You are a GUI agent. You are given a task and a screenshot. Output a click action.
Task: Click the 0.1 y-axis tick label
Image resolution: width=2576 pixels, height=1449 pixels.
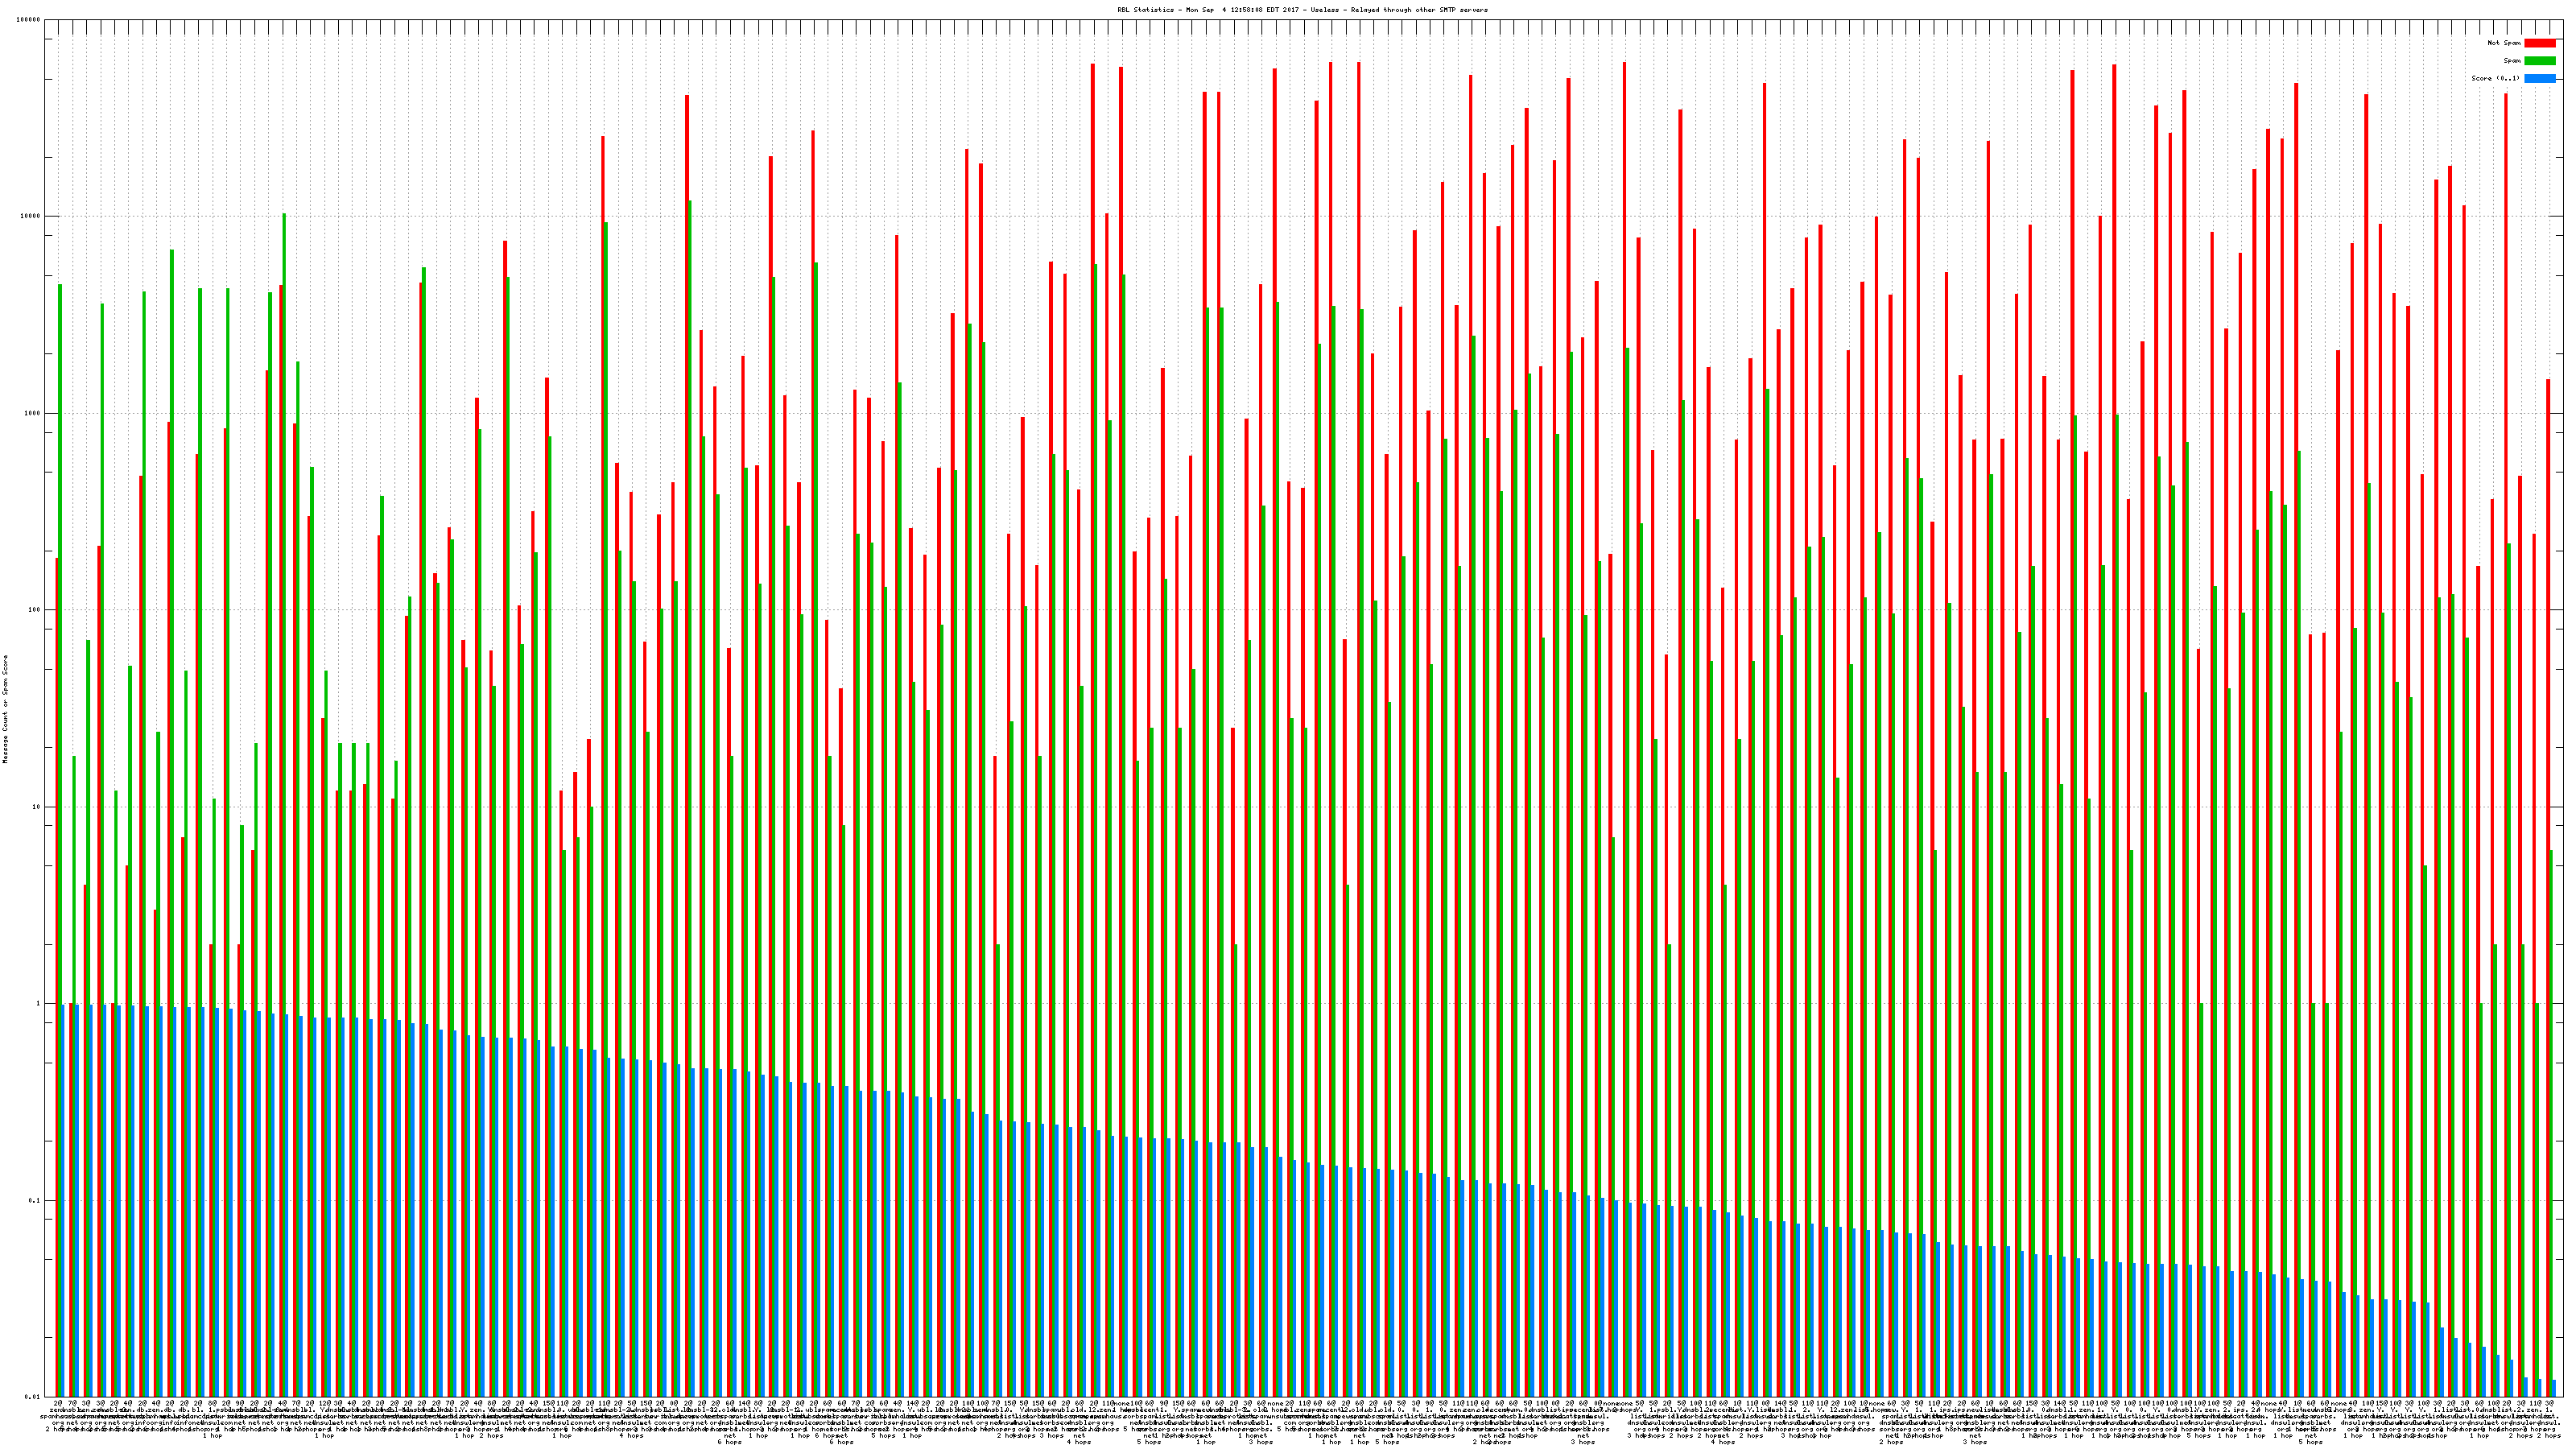click(35, 1201)
